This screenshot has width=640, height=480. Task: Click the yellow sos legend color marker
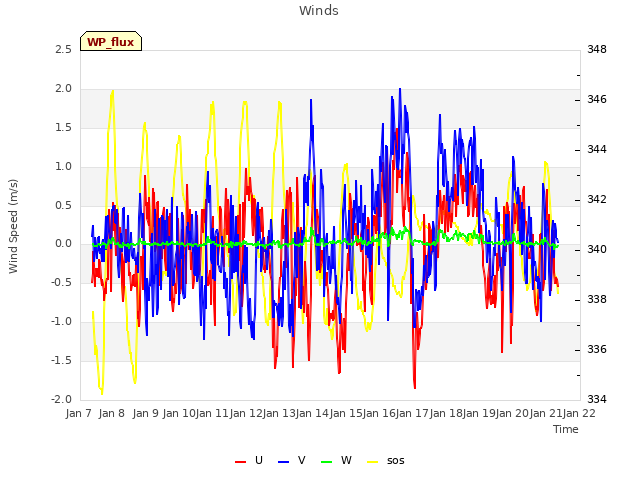(x=373, y=462)
